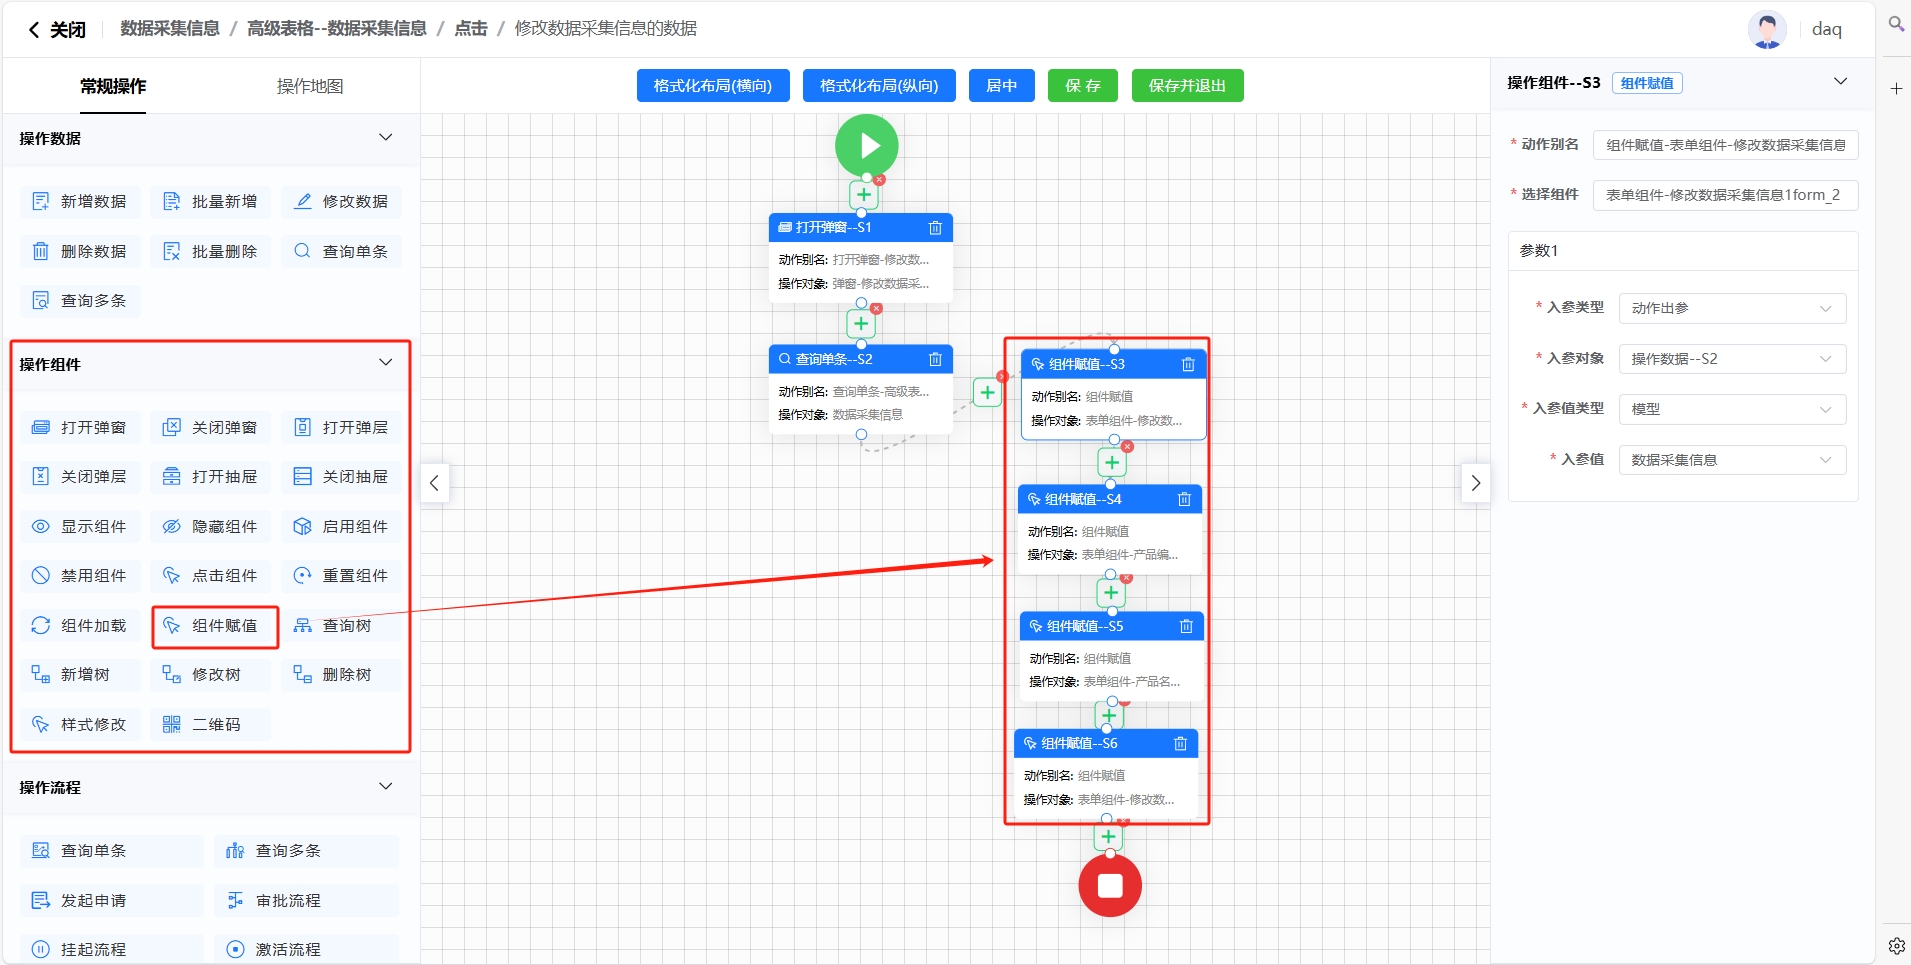Click the red stop end node

pos(1109,885)
